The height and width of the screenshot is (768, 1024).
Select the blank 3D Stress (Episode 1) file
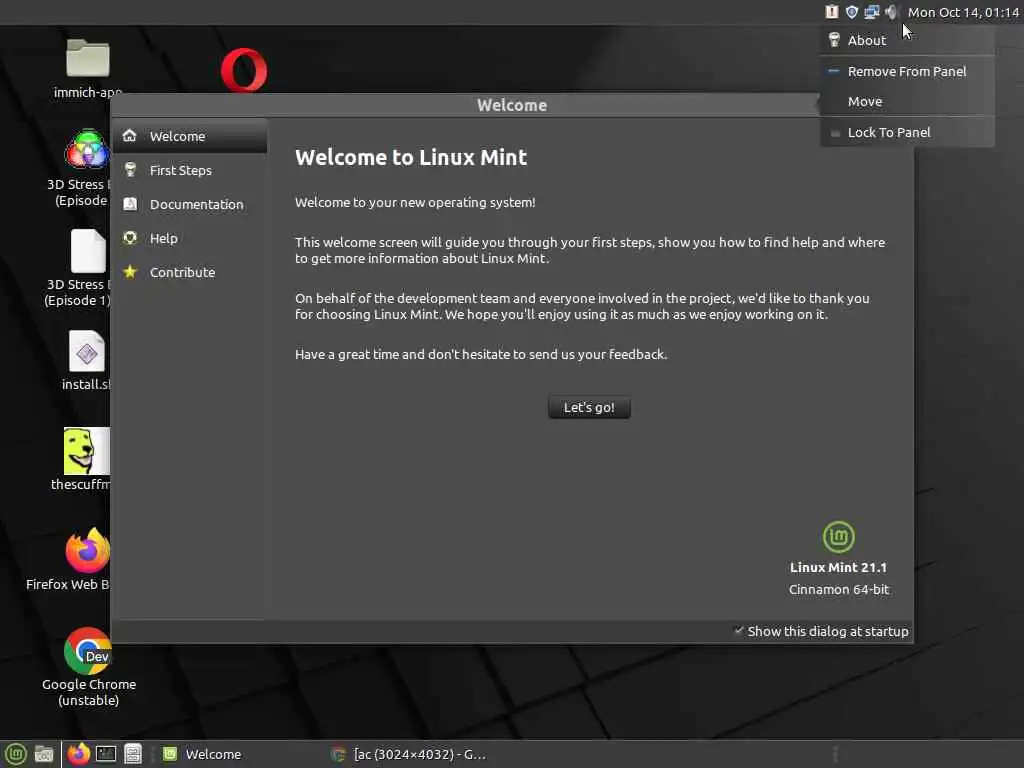click(x=88, y=251)
